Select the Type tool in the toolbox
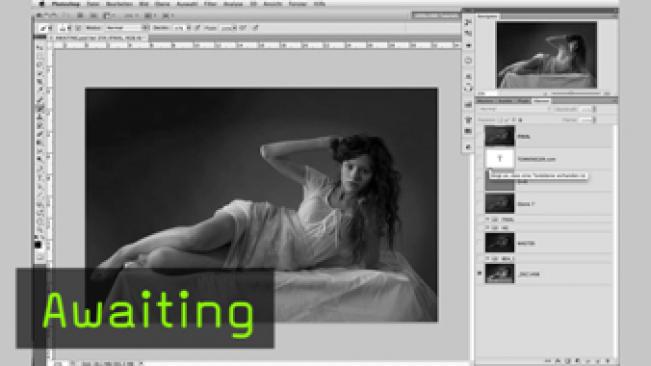This screenshot has width=651, height=366. point(40,178)
